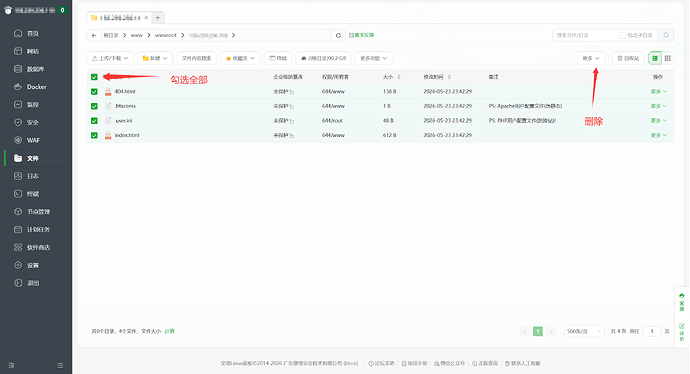The width and height of the screenshot is (690, 374).
Task: Open the 回收站 recycle bin
Action: click(x=628, y=58)
